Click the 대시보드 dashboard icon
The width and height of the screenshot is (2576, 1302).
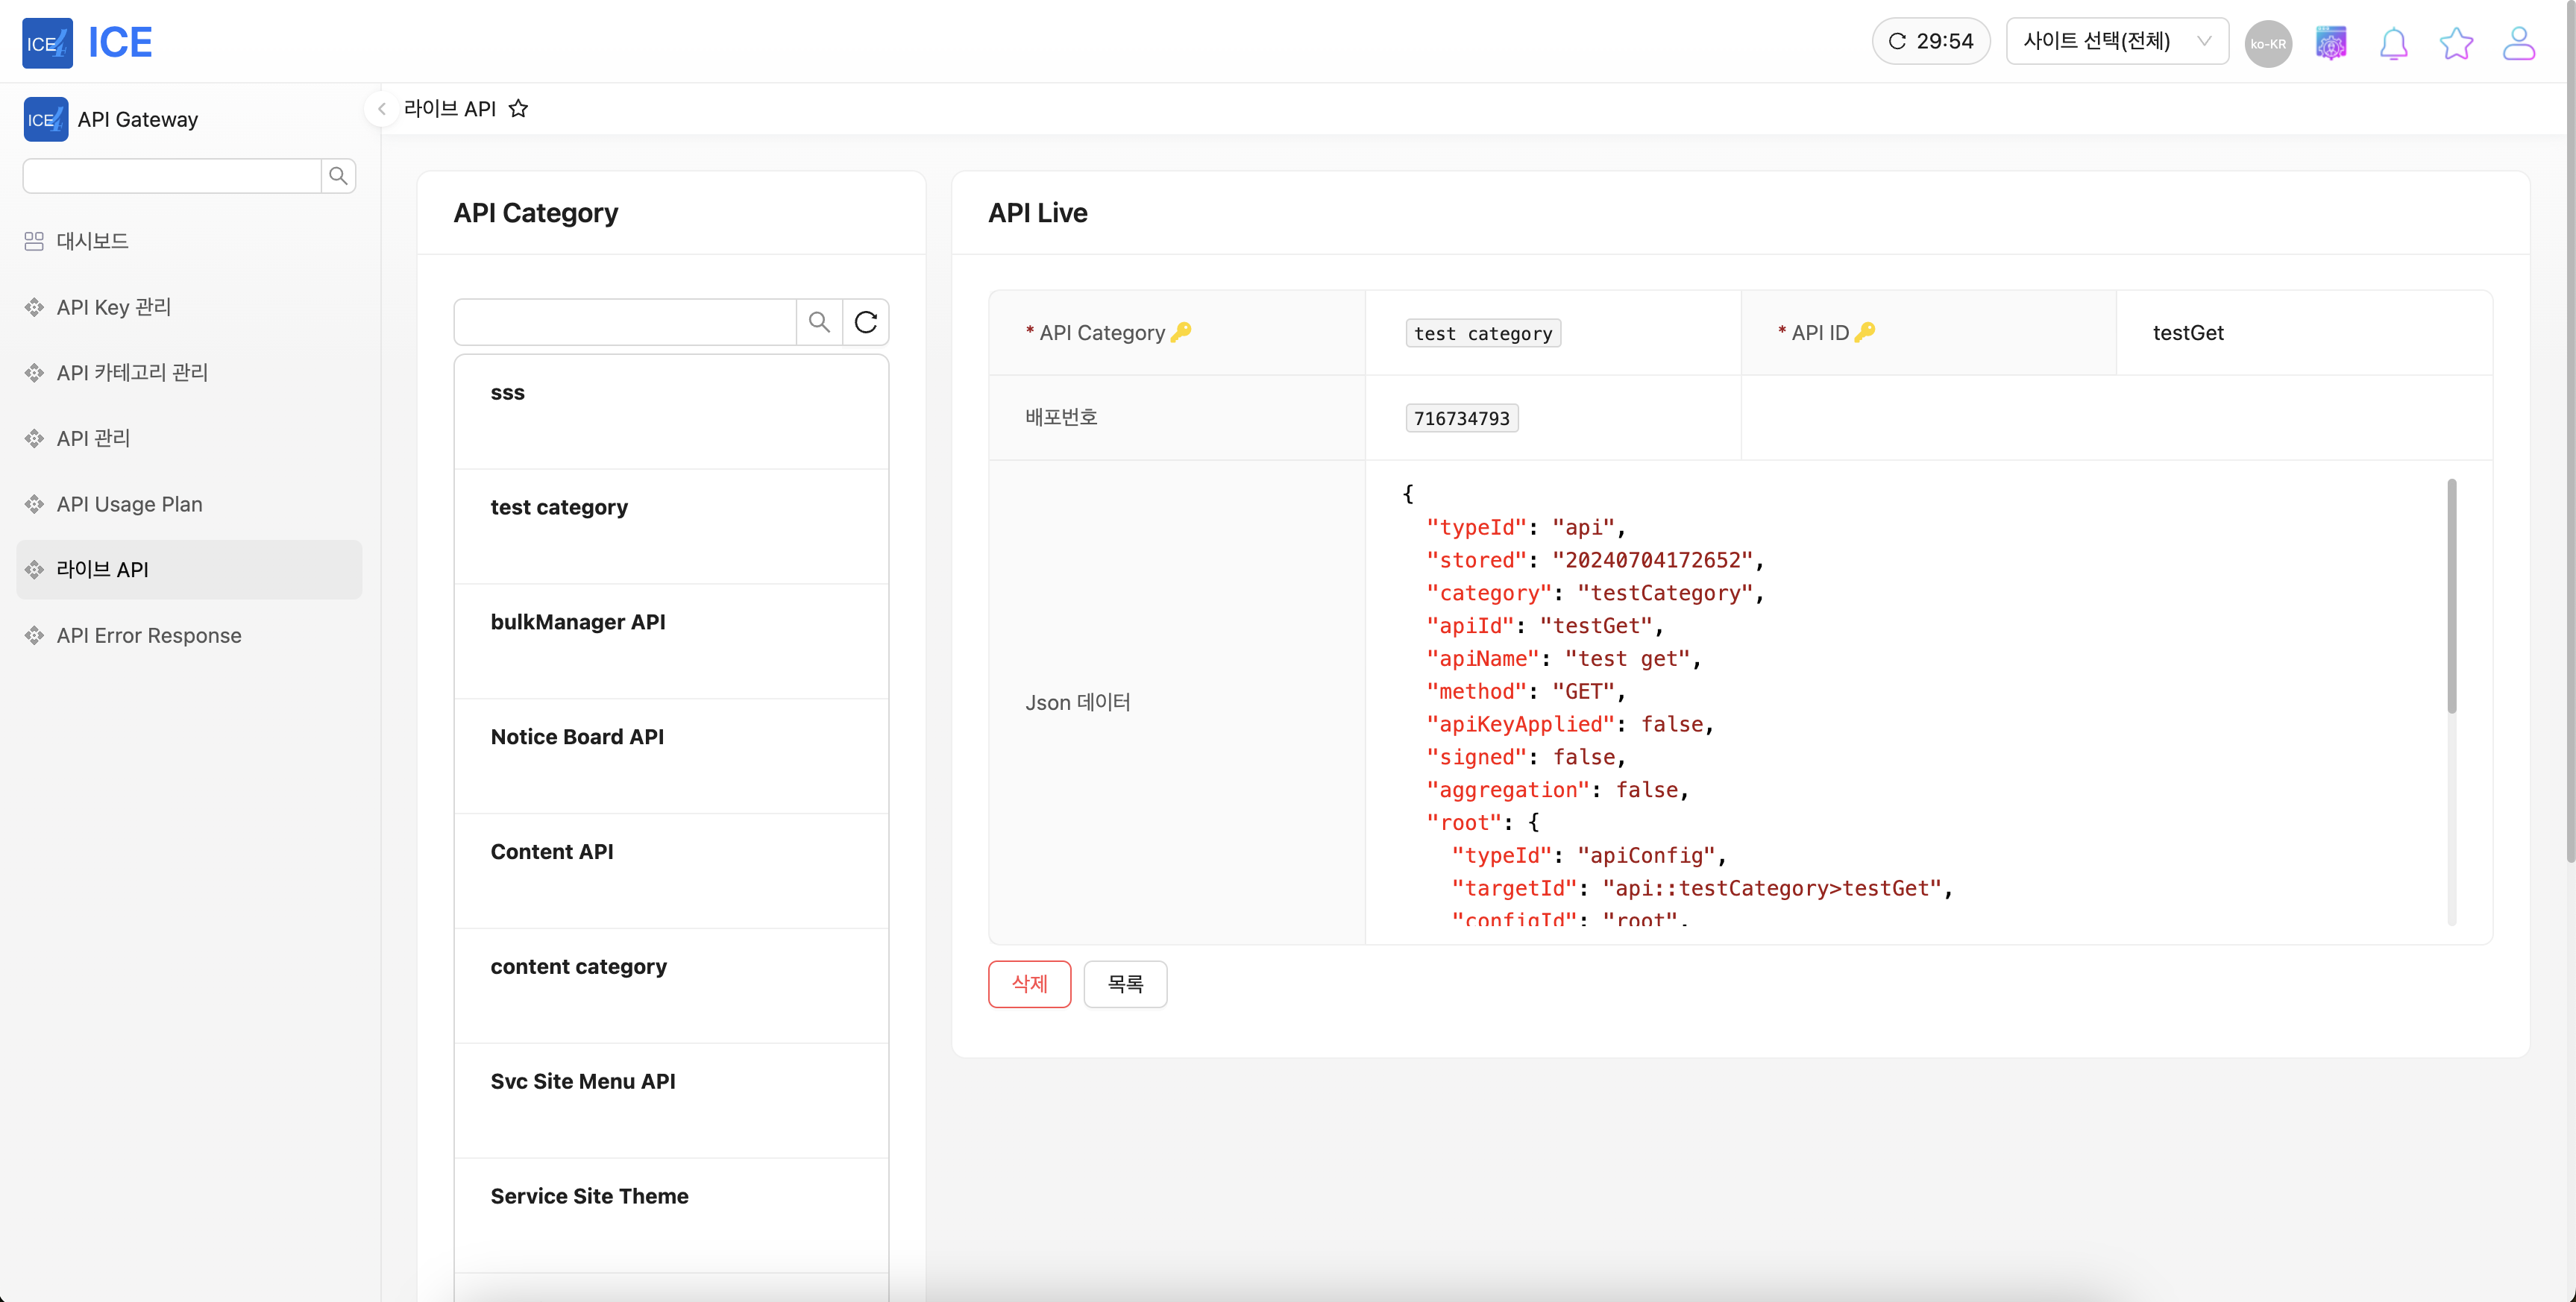(34, 241)
